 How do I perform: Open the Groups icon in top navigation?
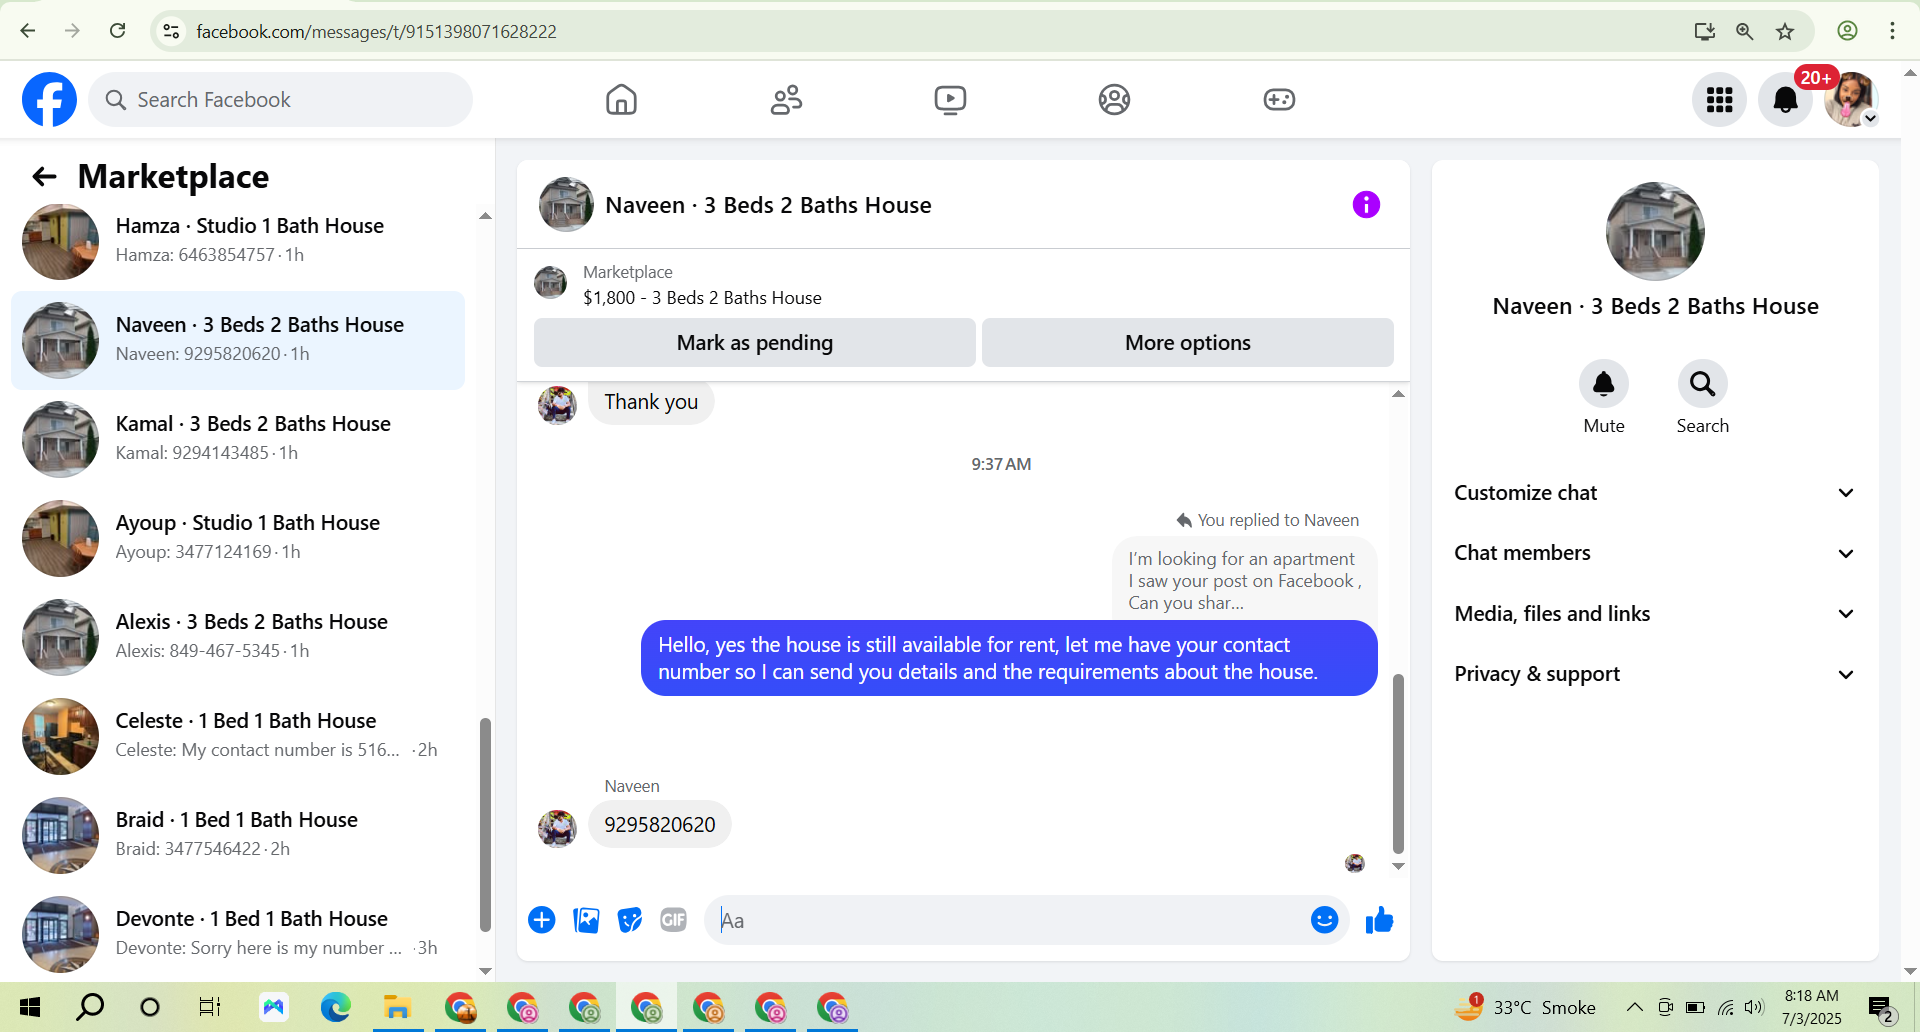point(1114,99)
